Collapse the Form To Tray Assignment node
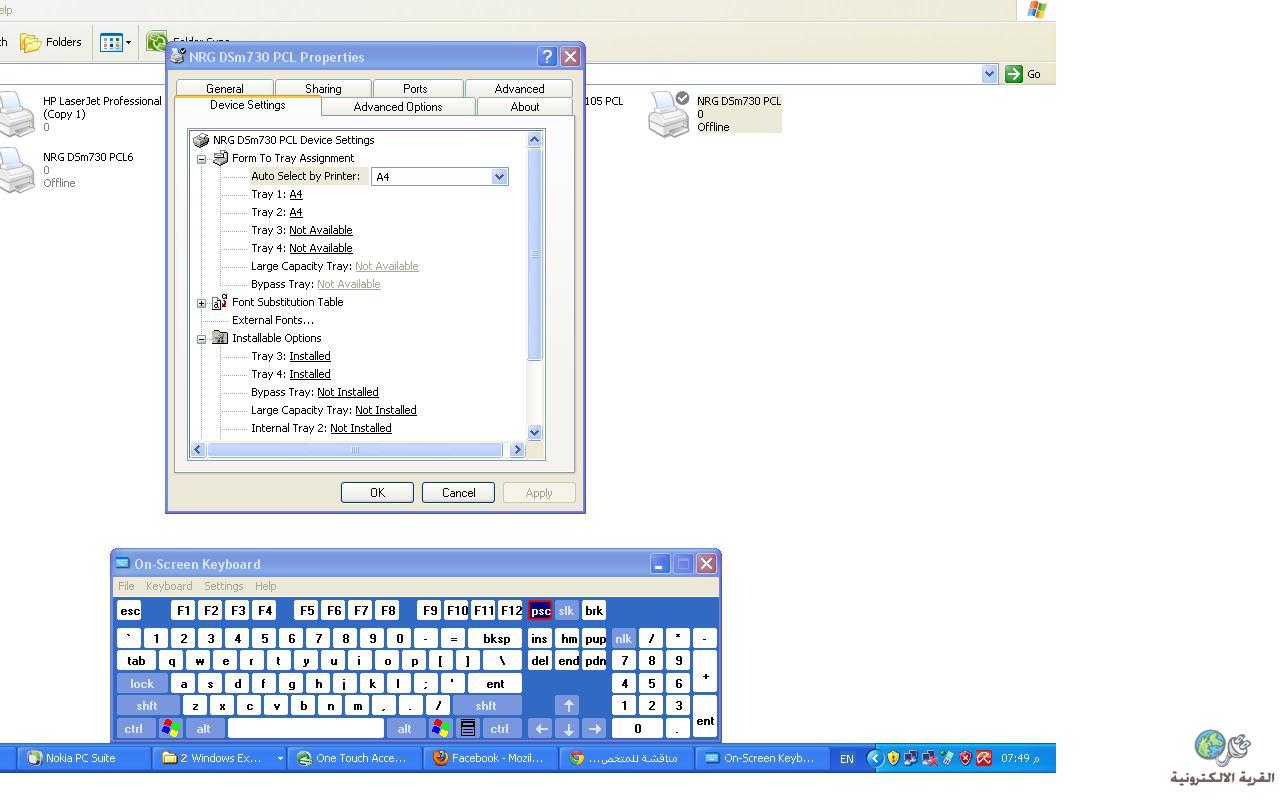This screenshot has width=1280, height=800. coord(201,158)
